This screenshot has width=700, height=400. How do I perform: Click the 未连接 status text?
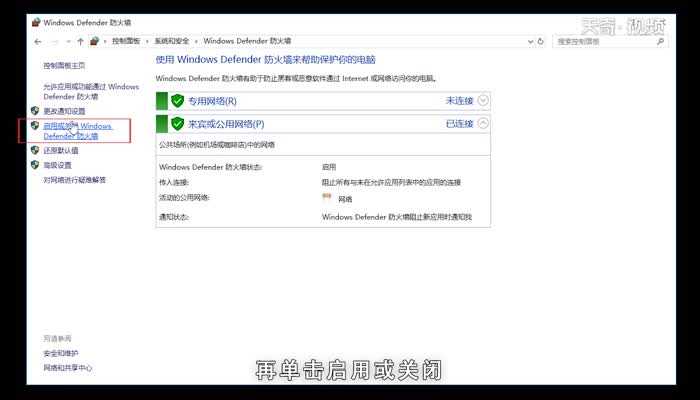(459, 101)
